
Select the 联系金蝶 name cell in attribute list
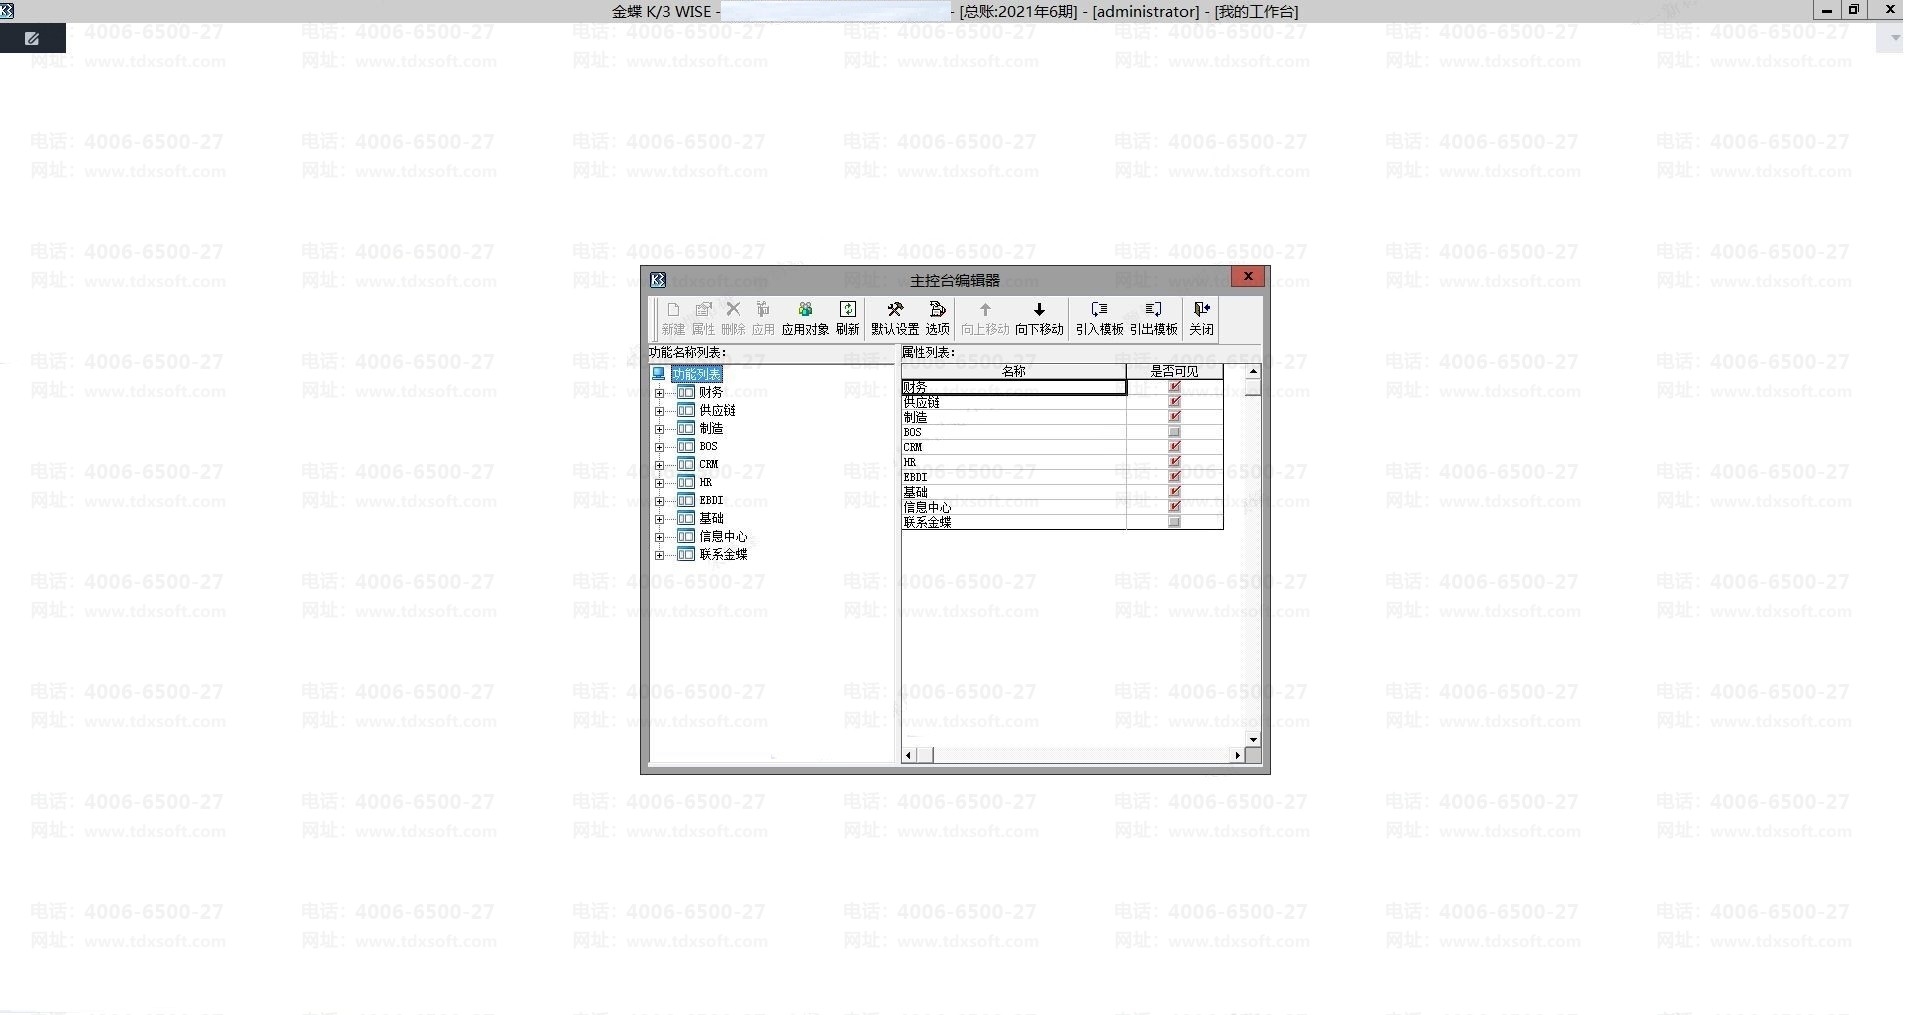pyautogui.click(x=1014, y=522)
